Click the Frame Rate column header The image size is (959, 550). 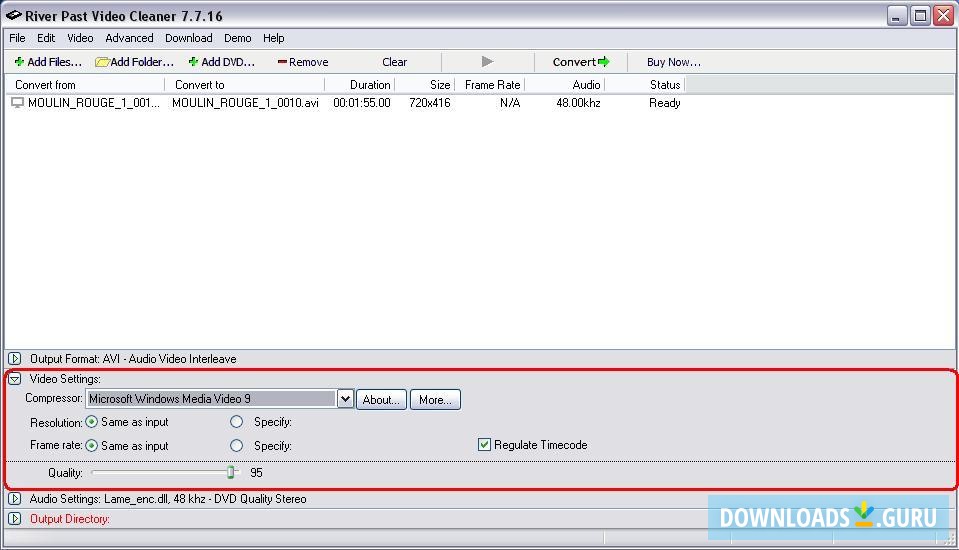[x=490, y=84]
